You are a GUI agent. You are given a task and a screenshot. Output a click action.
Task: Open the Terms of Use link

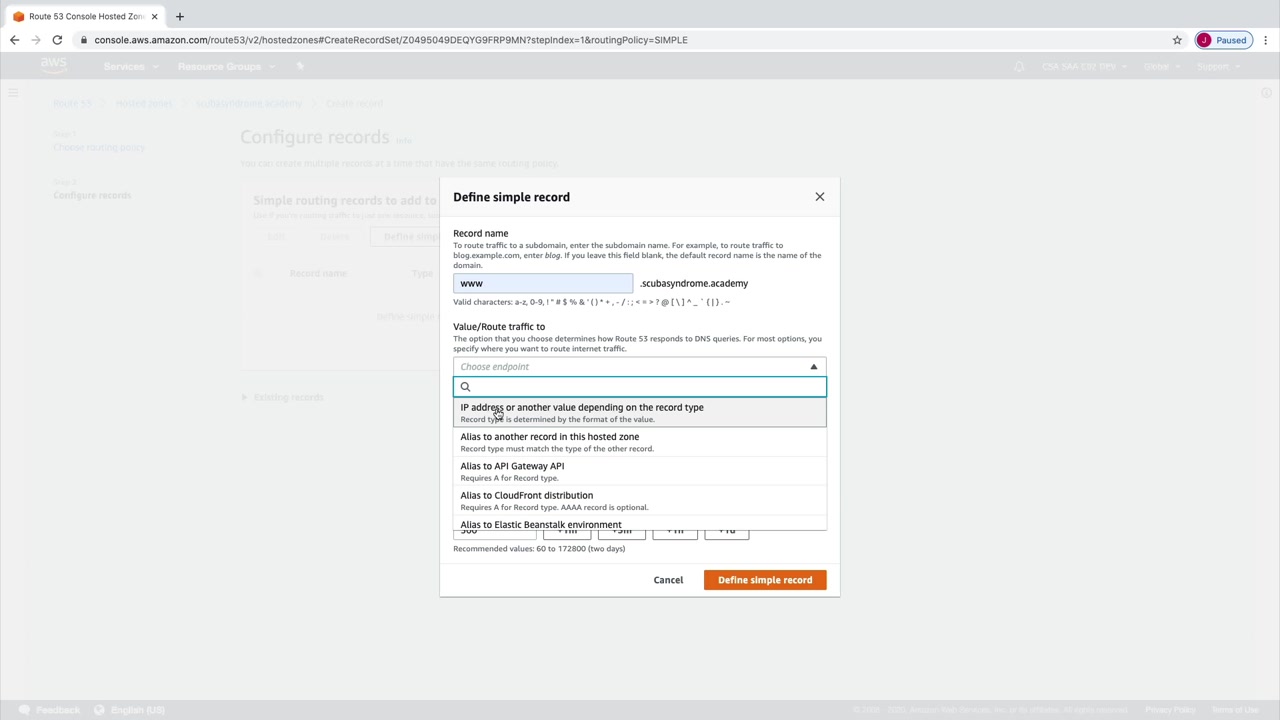coord(1235,710)
